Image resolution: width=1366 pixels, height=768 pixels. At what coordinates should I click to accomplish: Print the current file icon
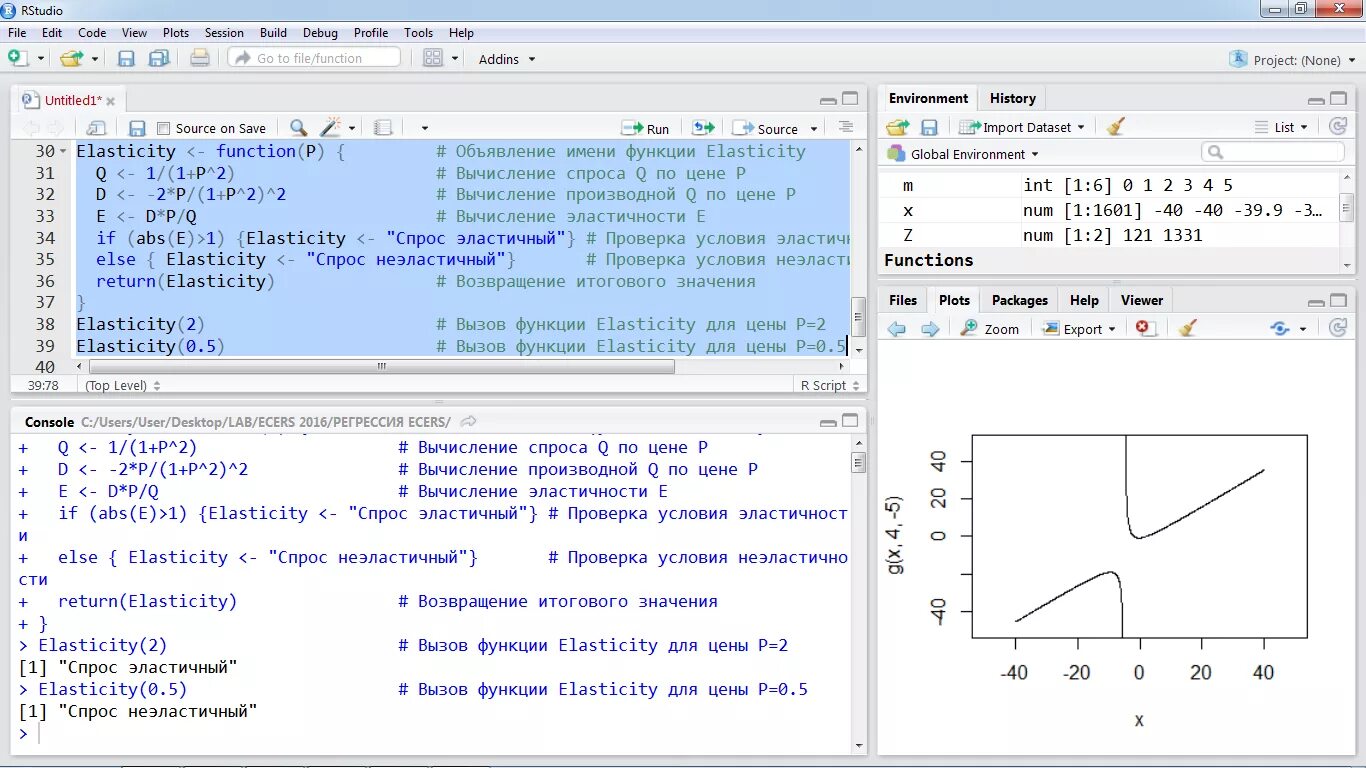[x=200, y=58]
